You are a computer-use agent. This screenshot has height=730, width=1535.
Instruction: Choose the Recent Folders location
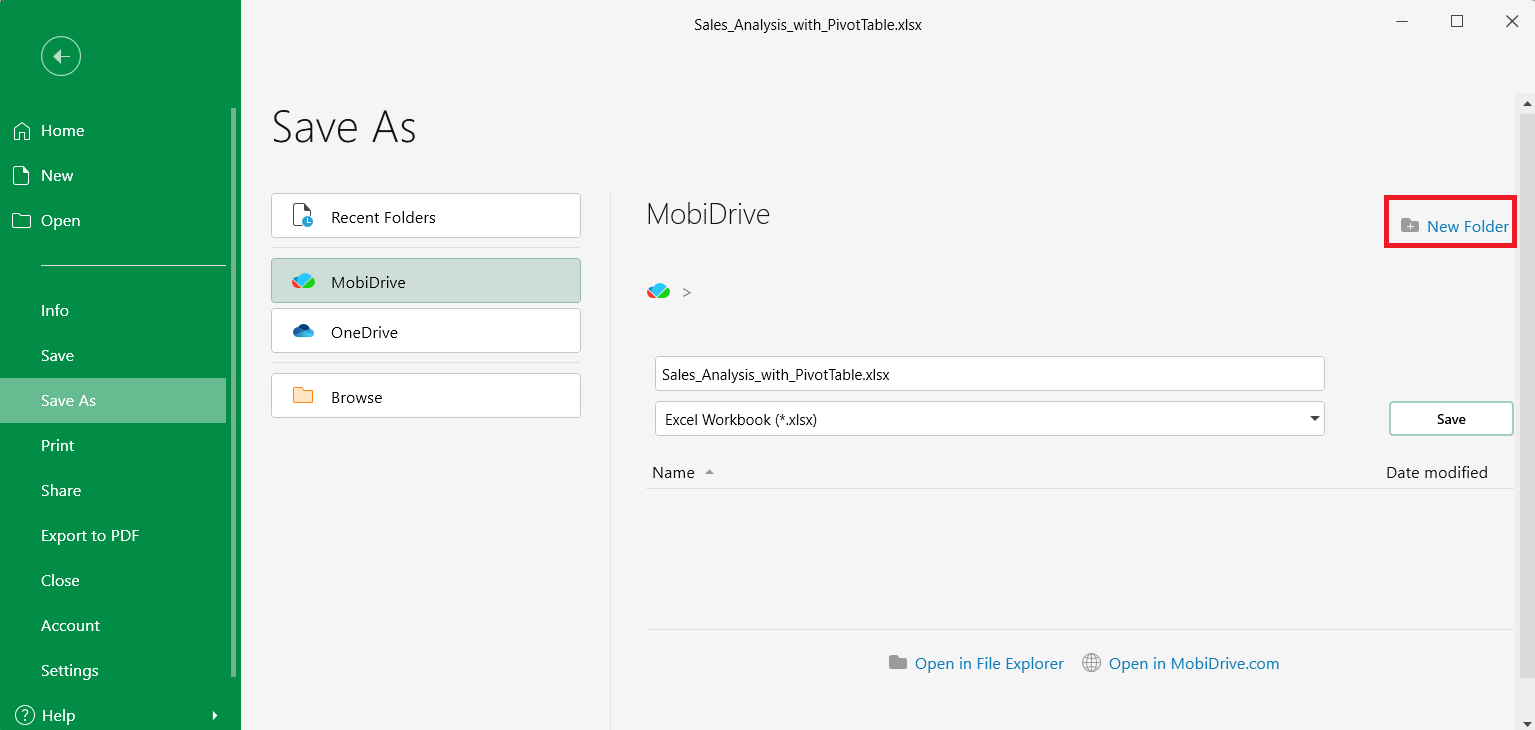tap(426, 216)
